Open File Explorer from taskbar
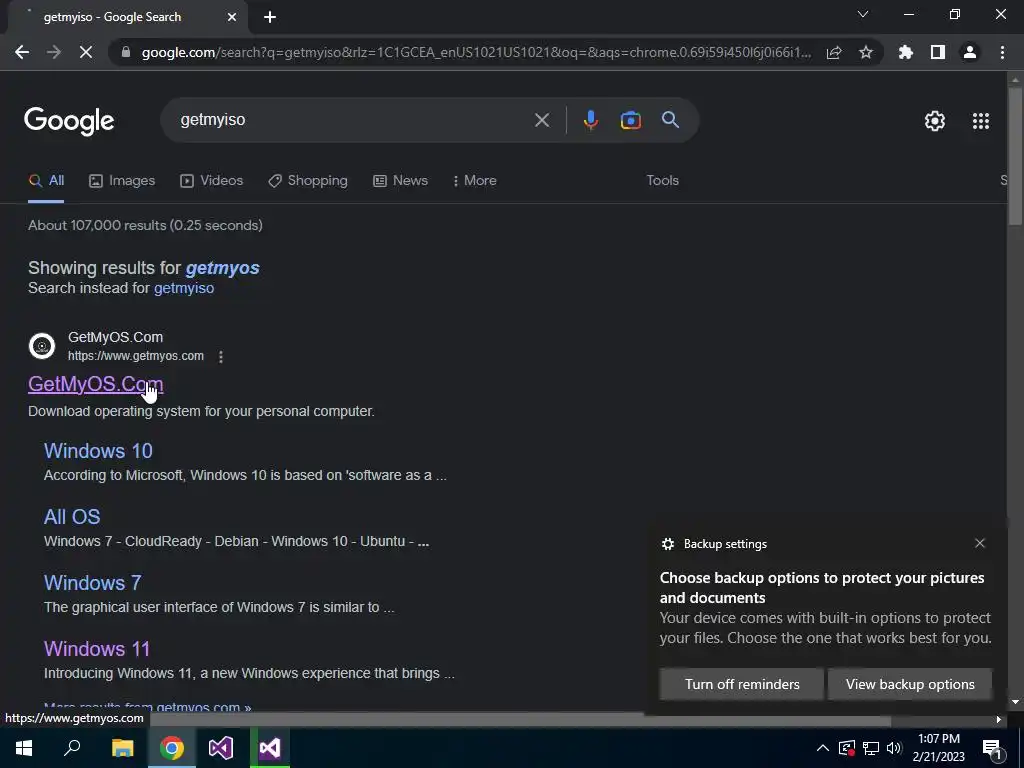Screen dimensions: 1024x768 [x=122, y=748]
